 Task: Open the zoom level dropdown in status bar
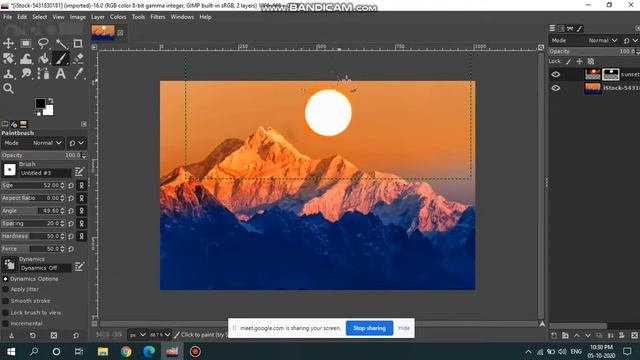(160, 335)
